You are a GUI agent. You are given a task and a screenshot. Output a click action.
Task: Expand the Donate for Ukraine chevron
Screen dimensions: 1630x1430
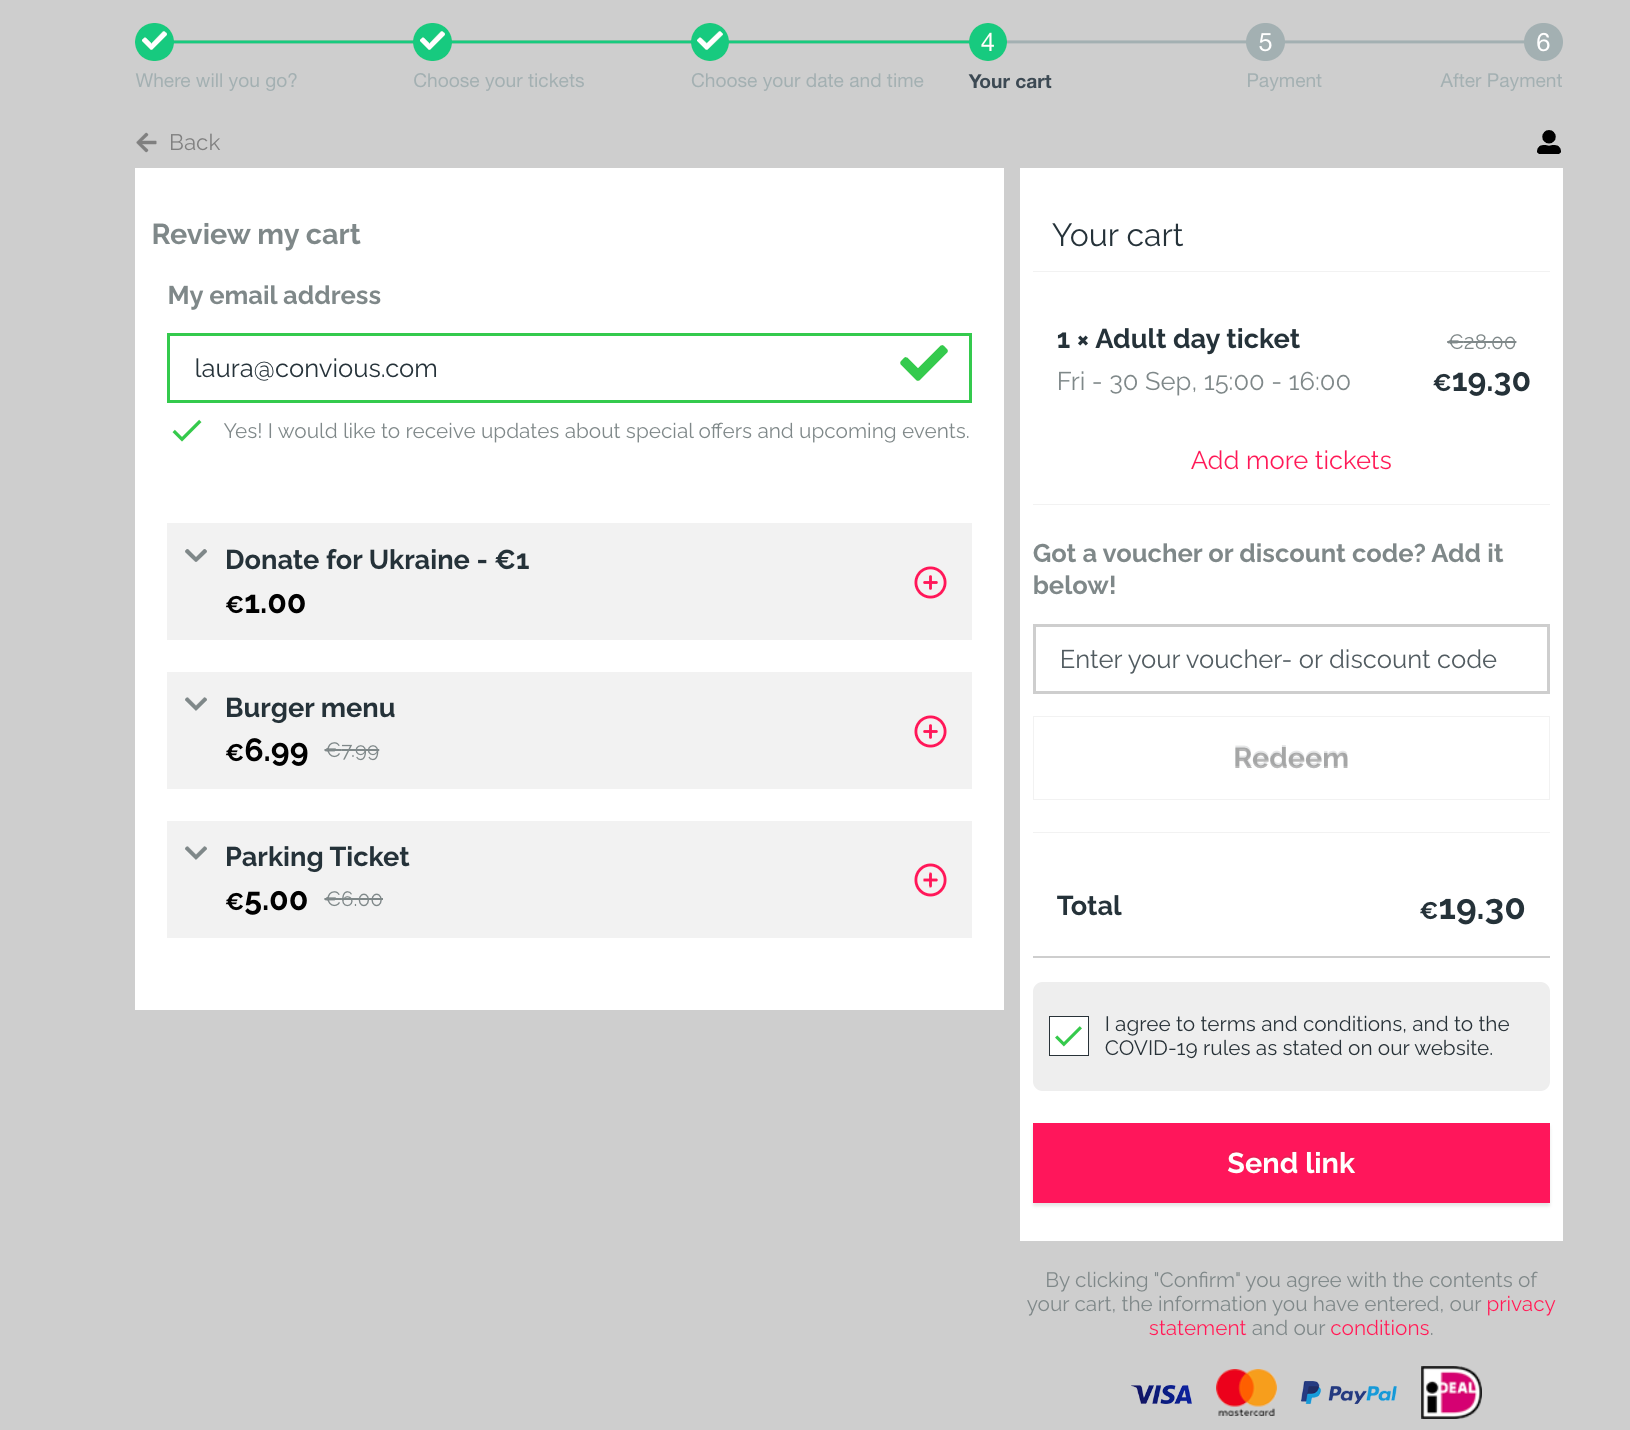[x=196, y=556]
